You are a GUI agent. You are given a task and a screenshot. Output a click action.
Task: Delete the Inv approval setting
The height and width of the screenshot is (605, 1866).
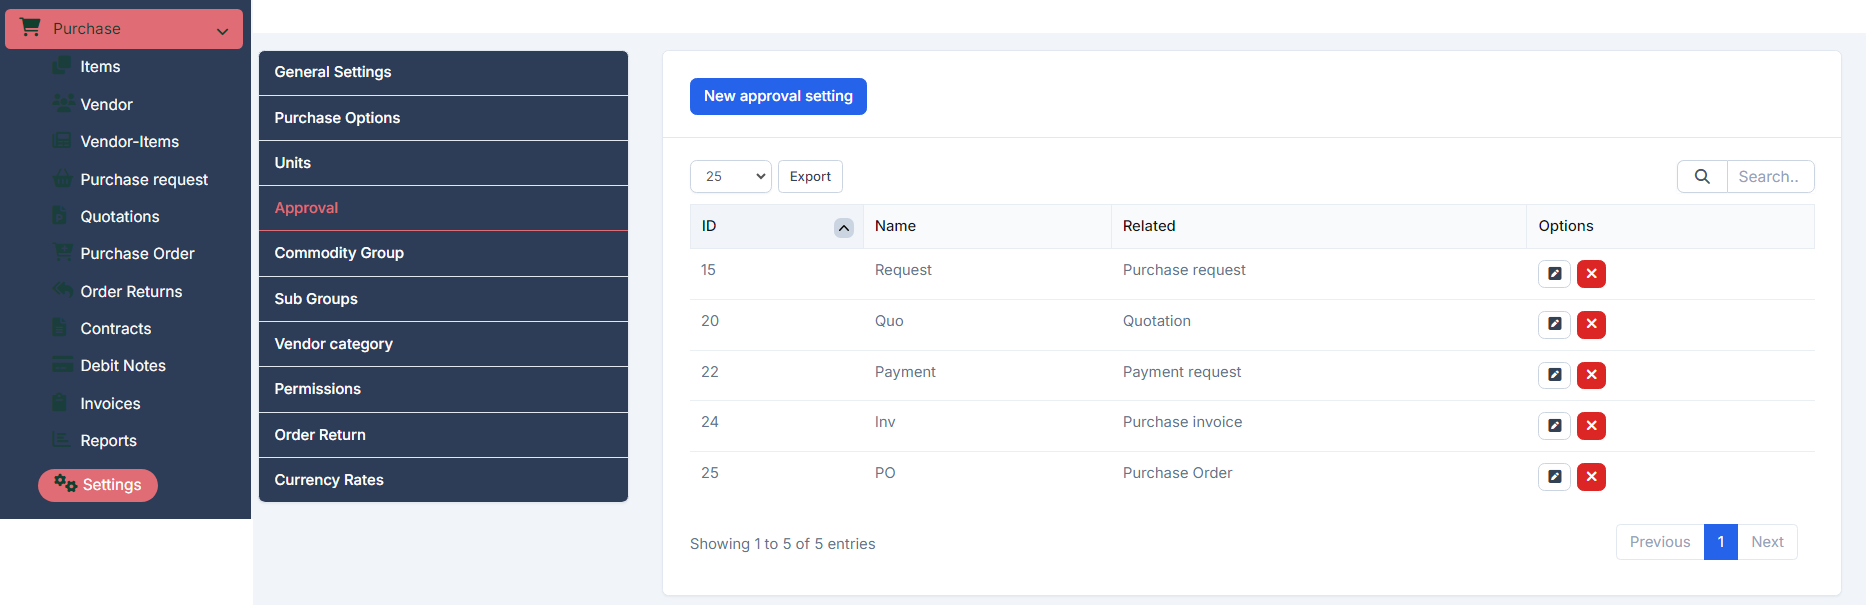pos(1591,426)
